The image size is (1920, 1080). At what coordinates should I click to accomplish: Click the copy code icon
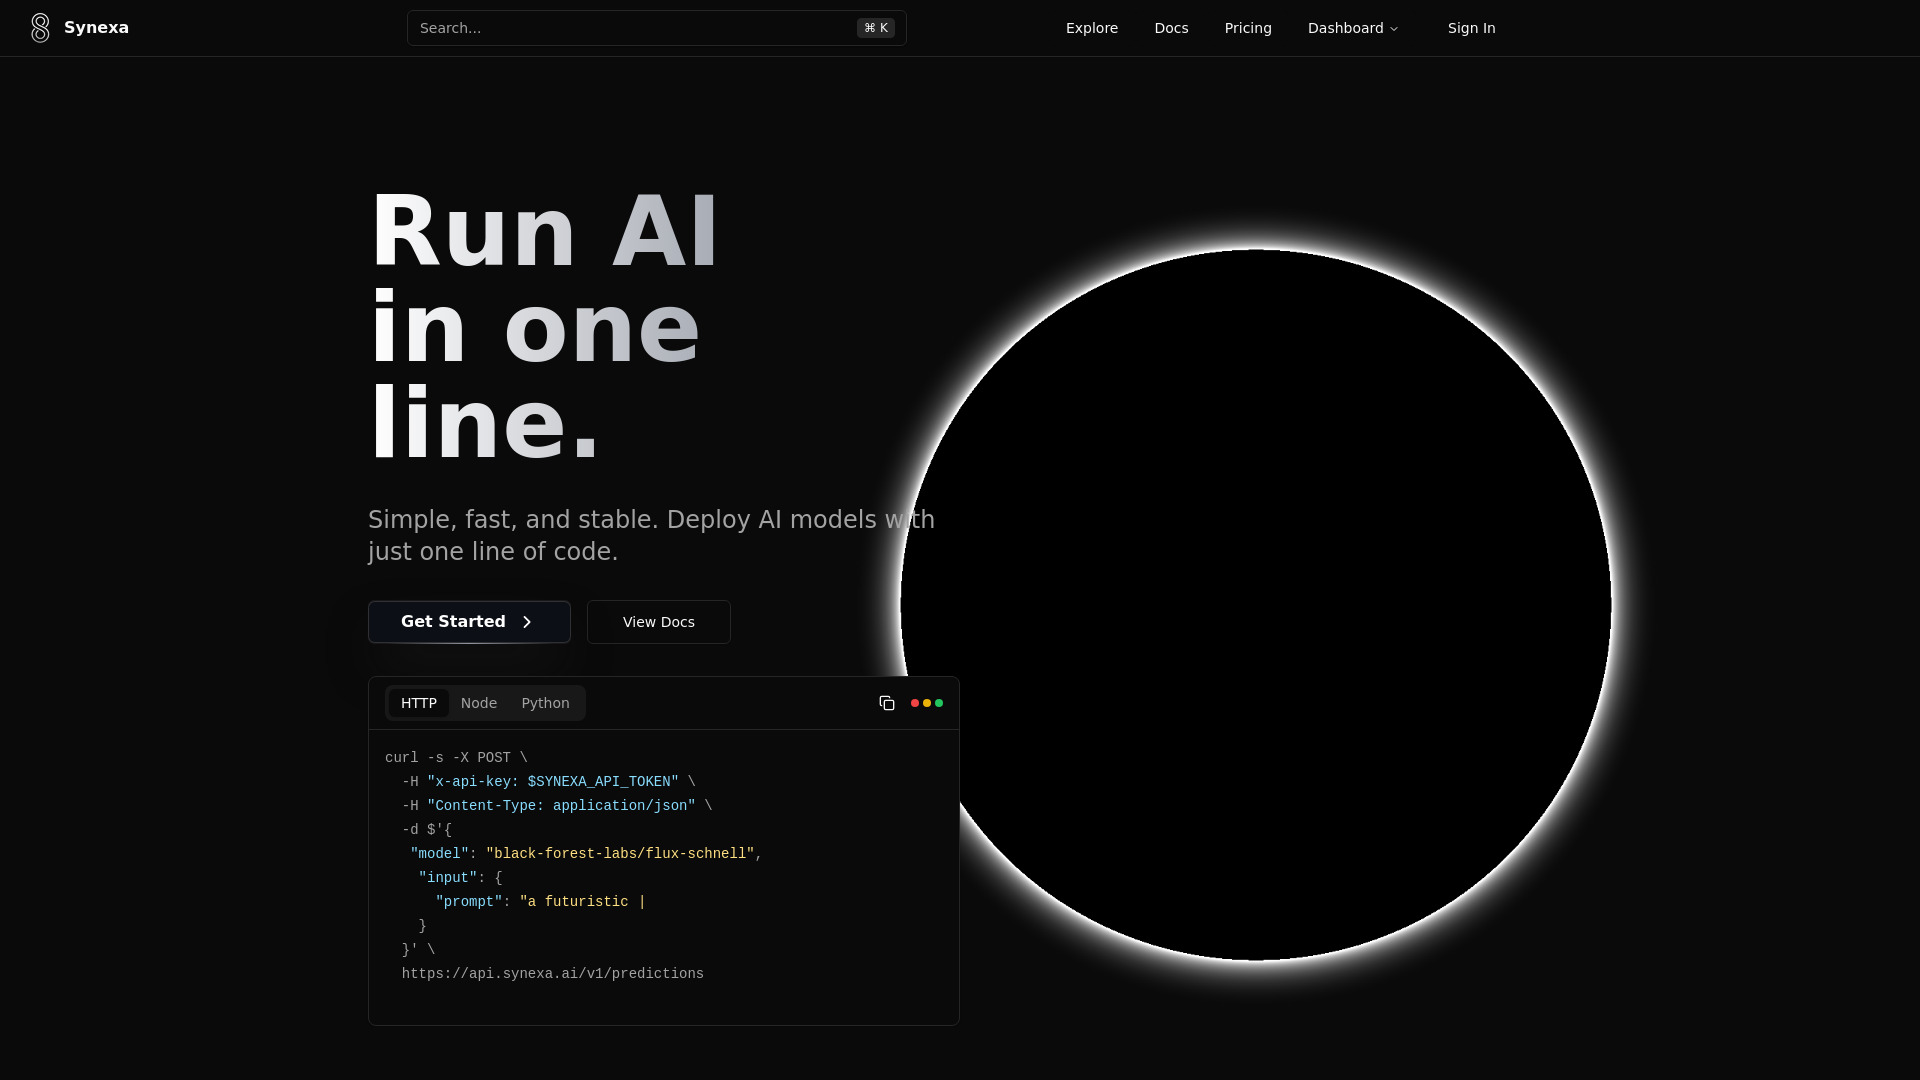(887, 703)
